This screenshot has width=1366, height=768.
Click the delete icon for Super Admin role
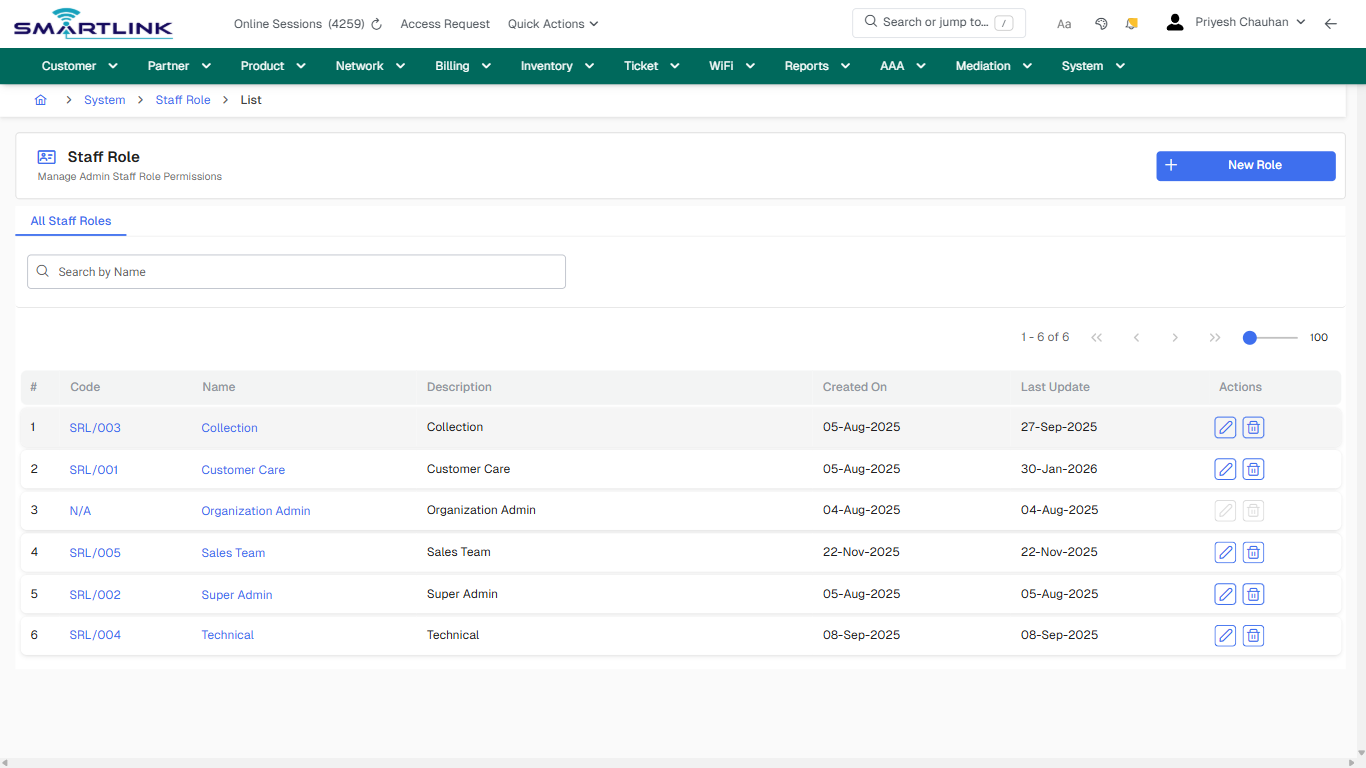click(x=1253, y=594)
